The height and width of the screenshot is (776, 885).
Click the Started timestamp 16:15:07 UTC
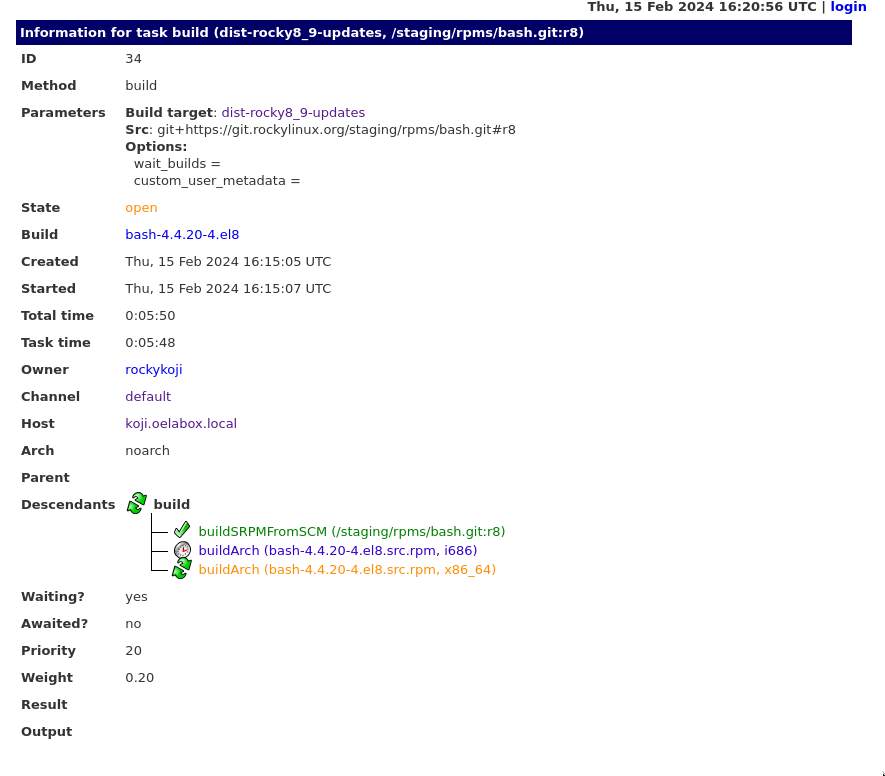point(228,289)
